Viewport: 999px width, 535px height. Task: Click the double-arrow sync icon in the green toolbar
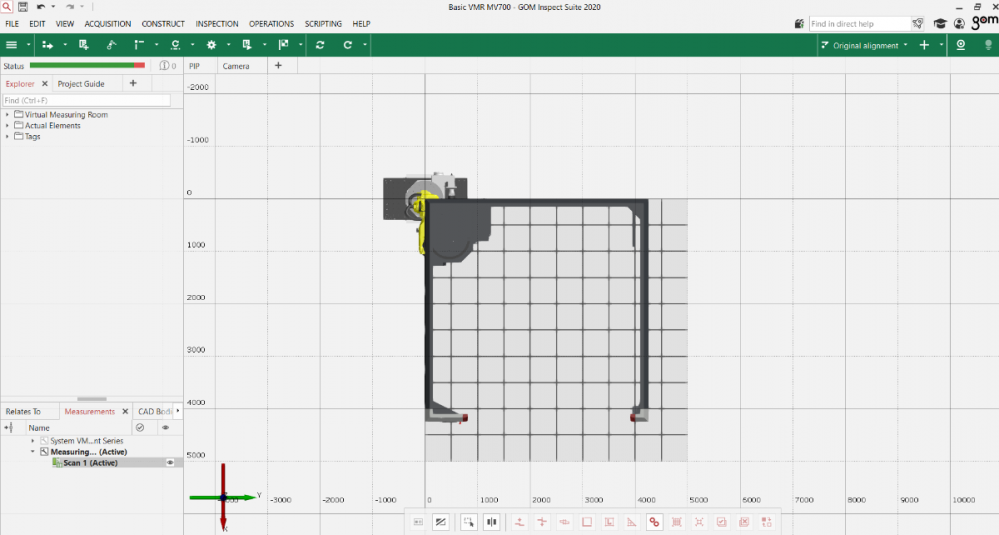[320, 45]
